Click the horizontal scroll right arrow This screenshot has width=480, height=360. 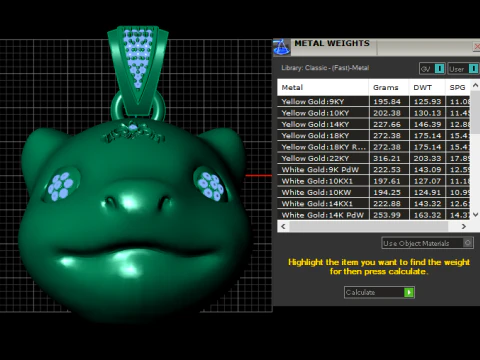(464, 226)
